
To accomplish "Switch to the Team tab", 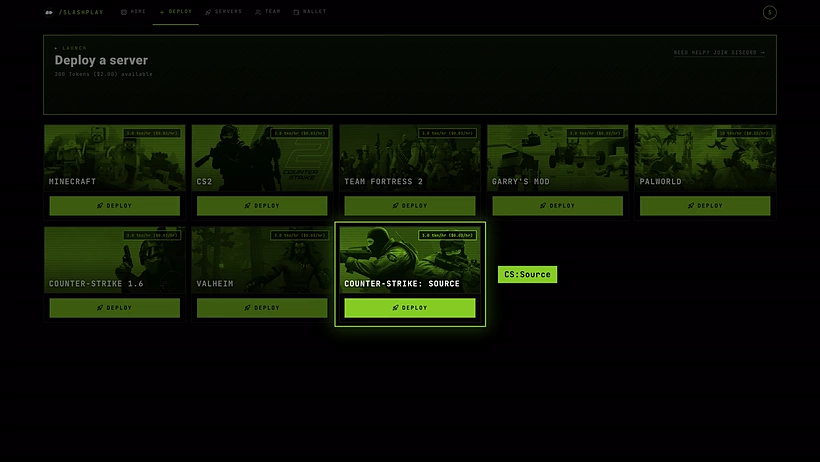I will (268, 12).
